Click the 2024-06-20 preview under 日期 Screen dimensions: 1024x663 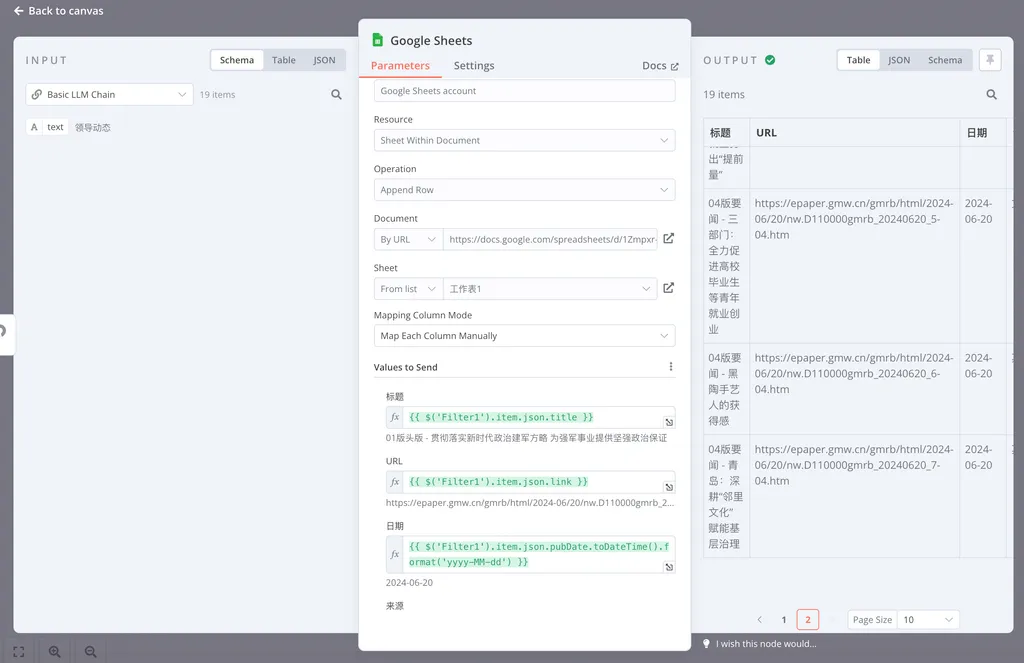[409, 583]
